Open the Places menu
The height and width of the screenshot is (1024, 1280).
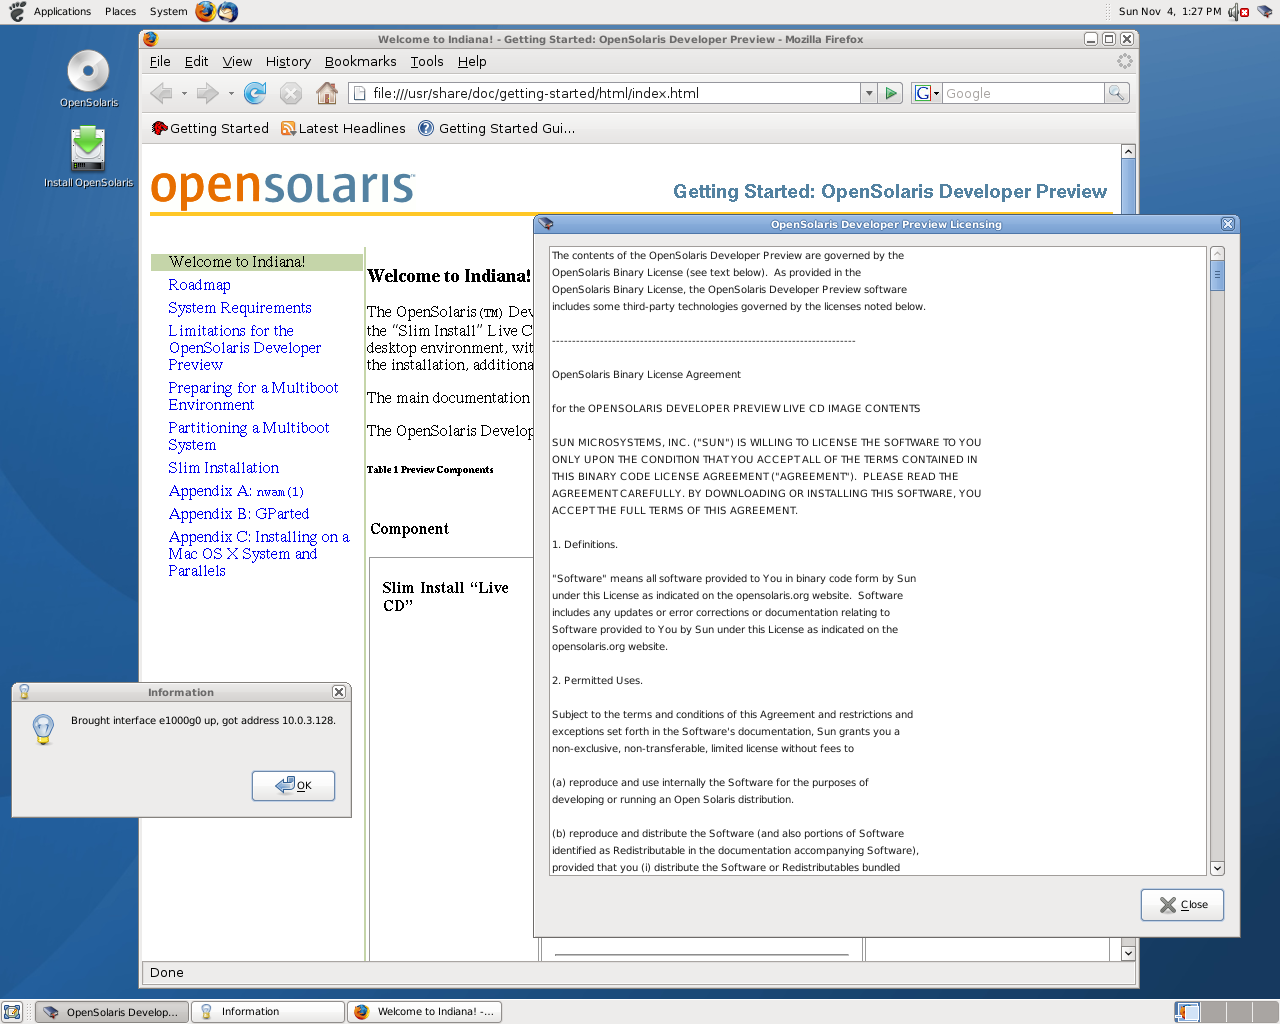[x=120, y=11]
